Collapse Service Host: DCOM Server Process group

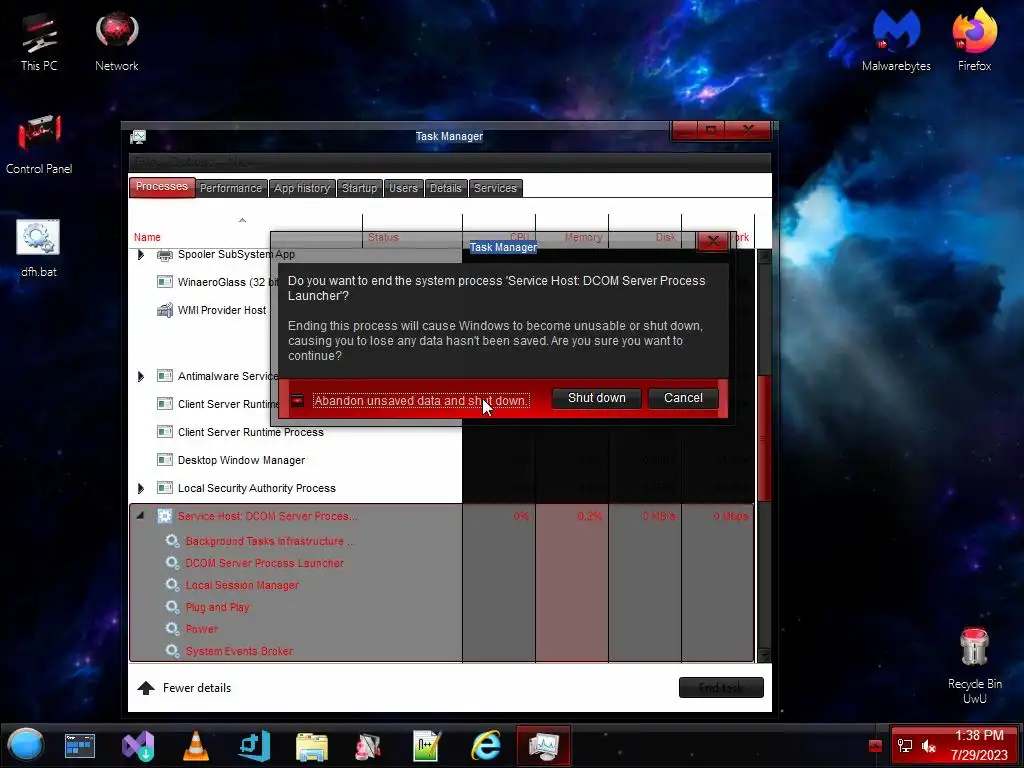pos(140,515)
